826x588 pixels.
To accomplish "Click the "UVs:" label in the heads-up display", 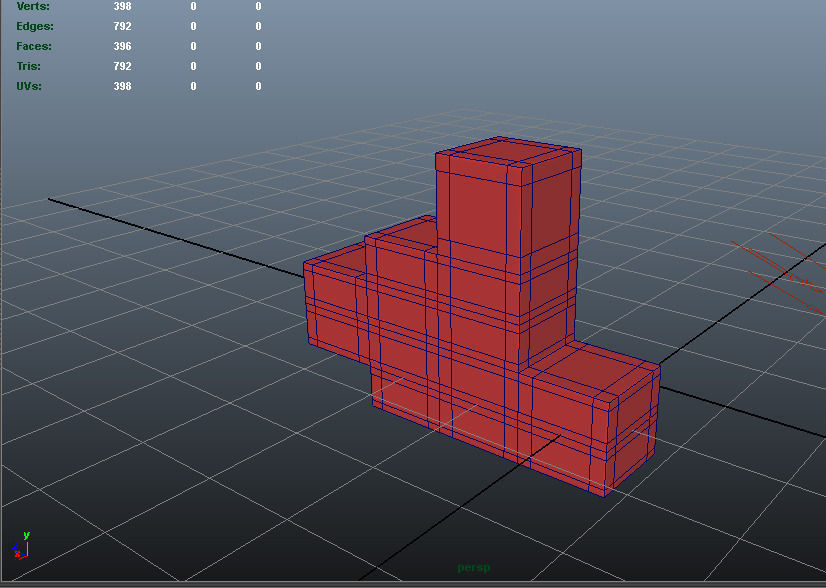I will point(29,86).
